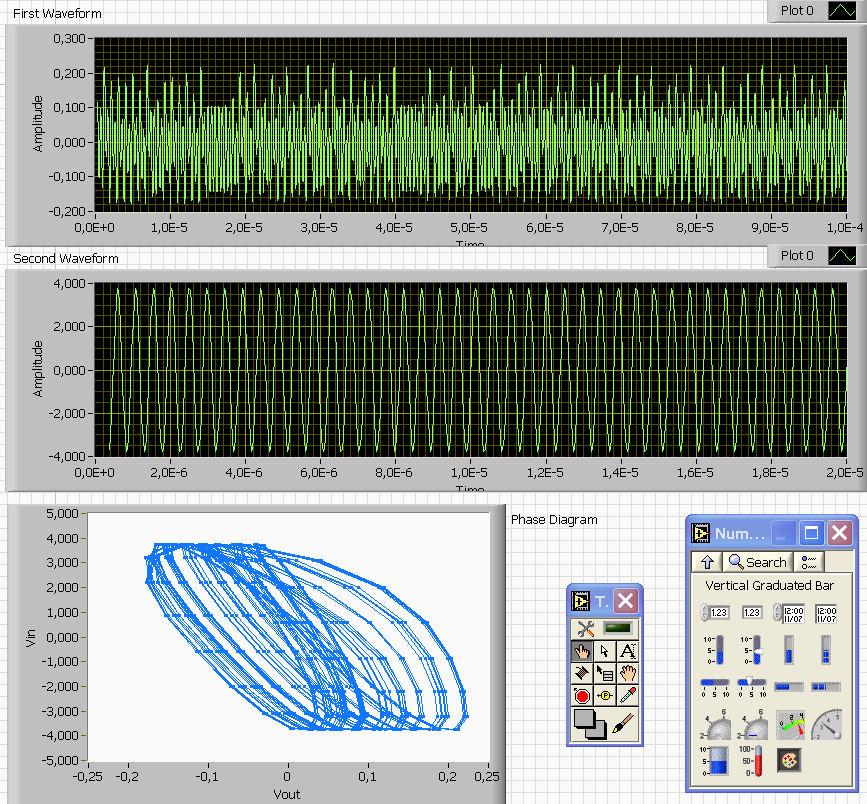
Task: Select the Phase Diagram label
Action: point(554,520)
